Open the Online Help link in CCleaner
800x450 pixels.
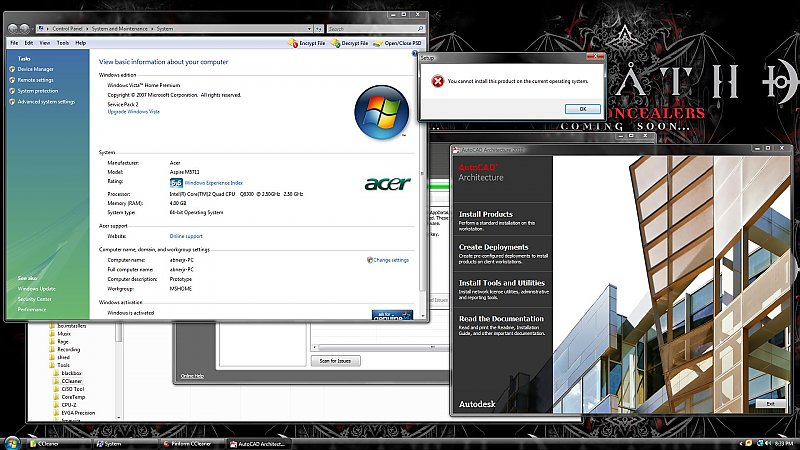click(192, 376)
